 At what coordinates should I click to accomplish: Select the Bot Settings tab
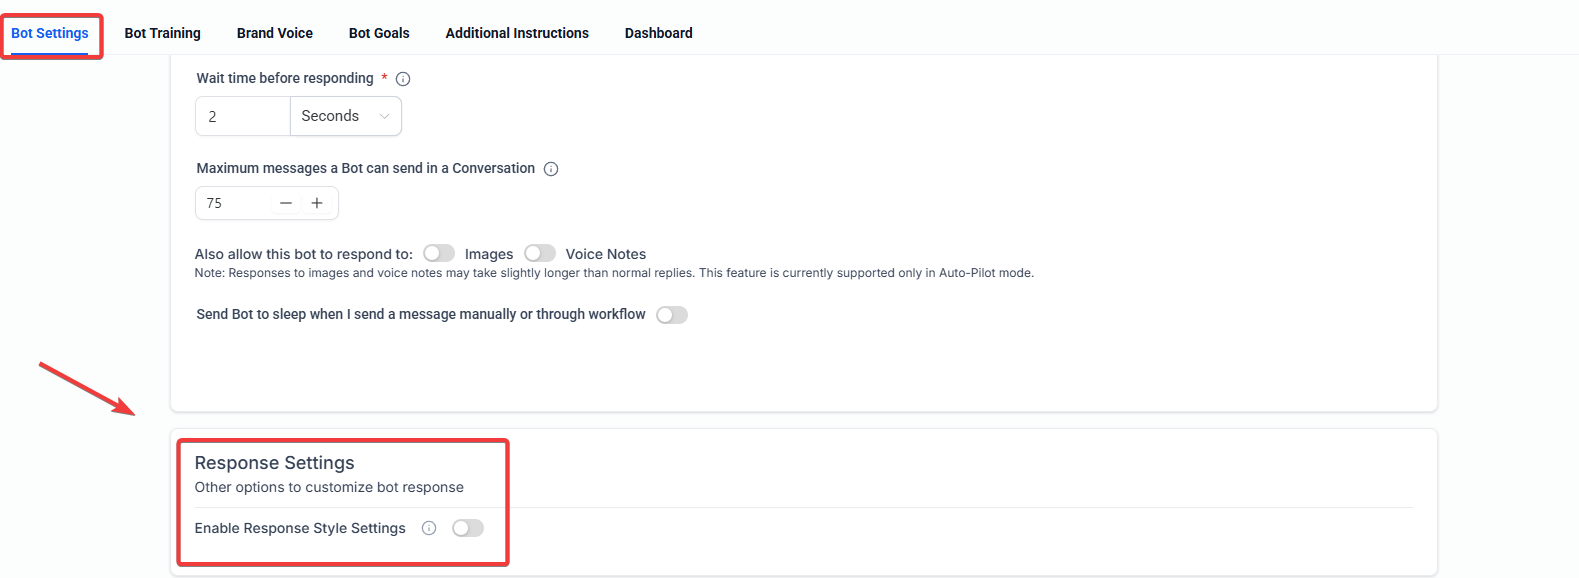tap(50, 33)
